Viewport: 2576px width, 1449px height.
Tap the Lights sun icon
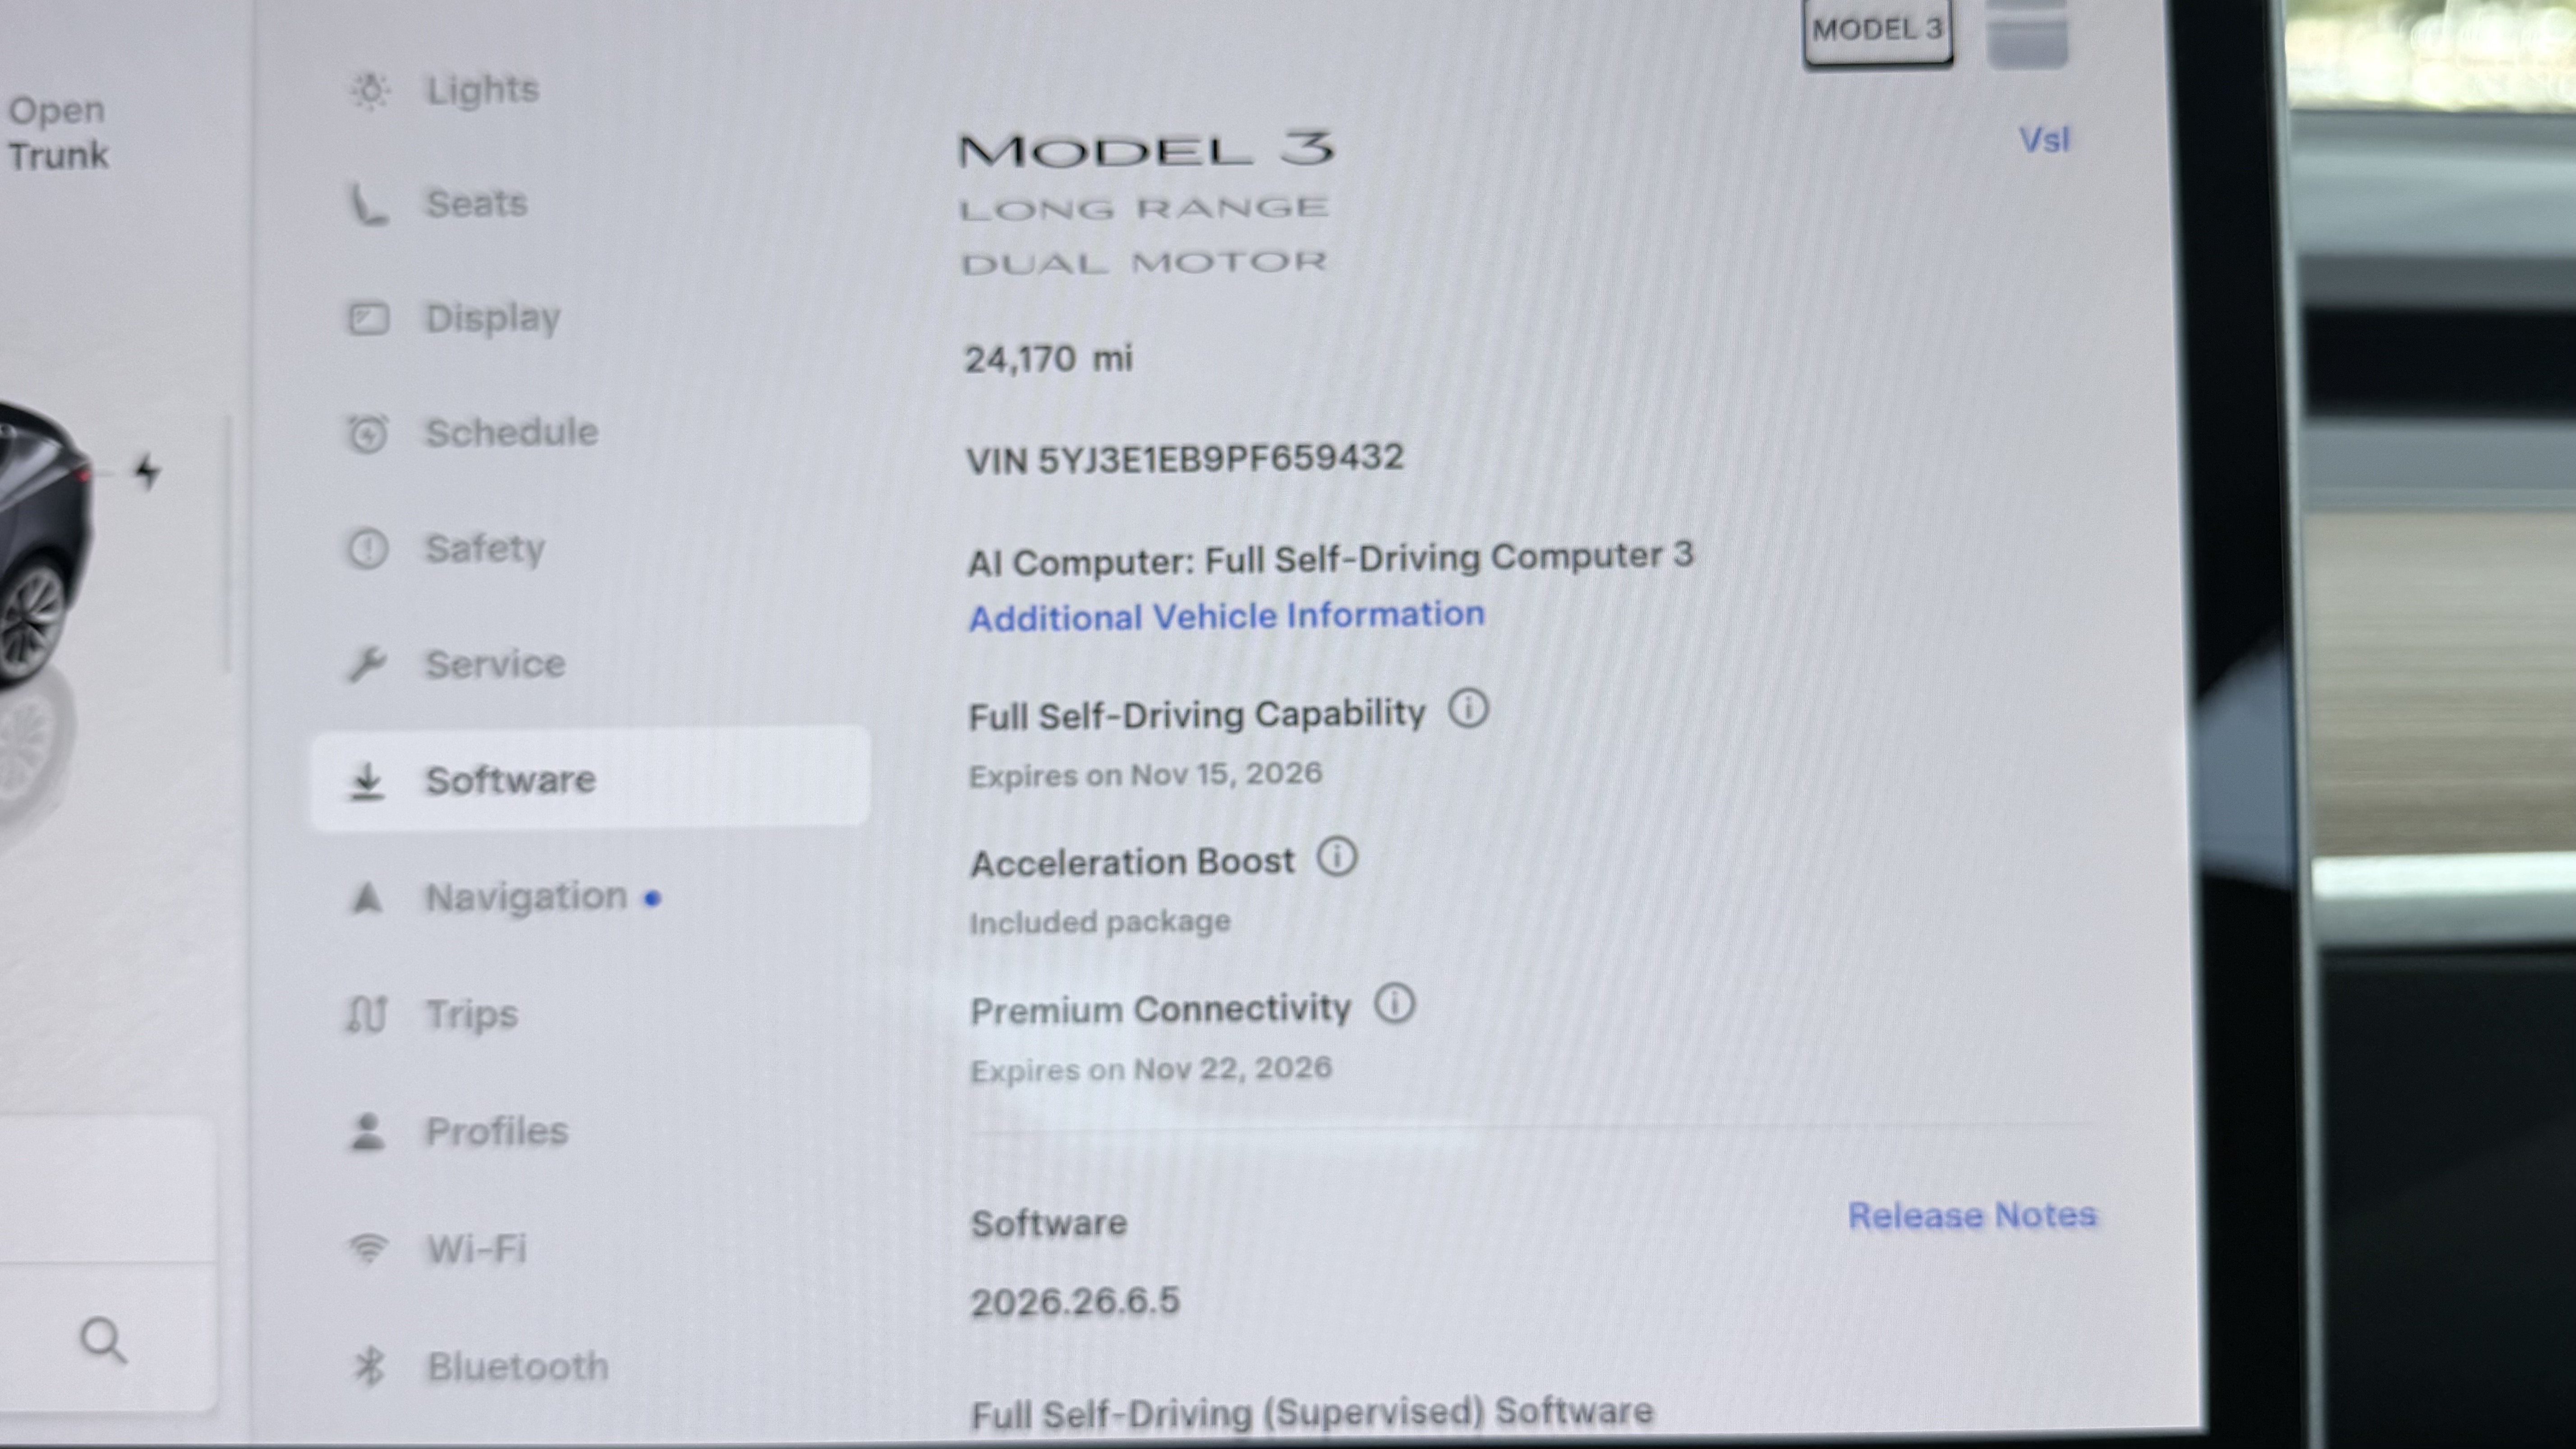[369, 91]
